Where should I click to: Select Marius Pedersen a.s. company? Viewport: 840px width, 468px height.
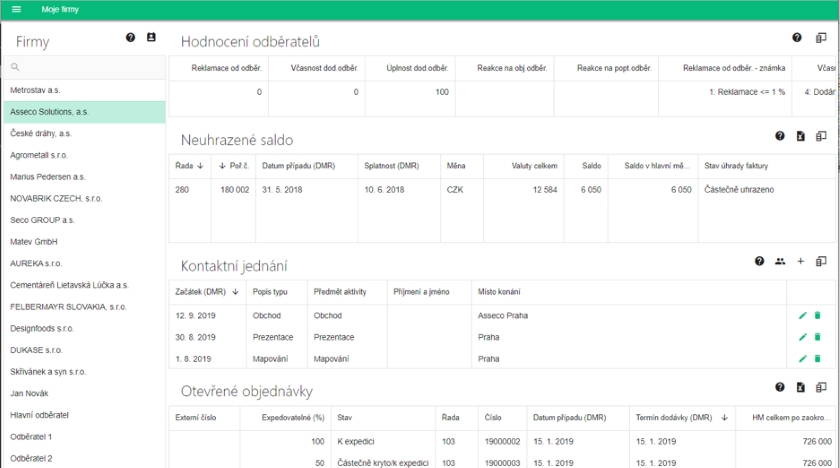click(x=85, y=177)
